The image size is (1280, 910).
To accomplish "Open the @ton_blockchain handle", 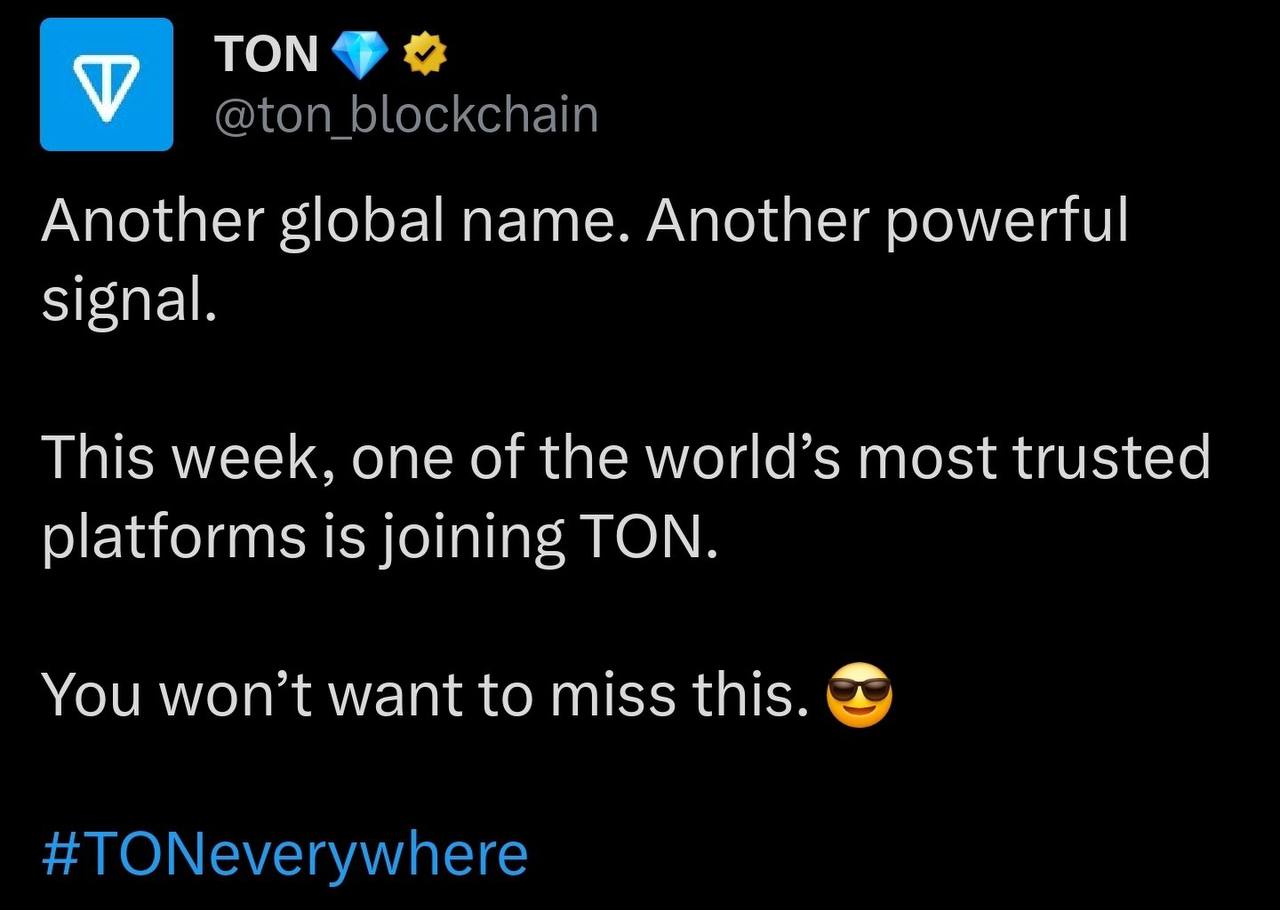I will click(407, 115).
